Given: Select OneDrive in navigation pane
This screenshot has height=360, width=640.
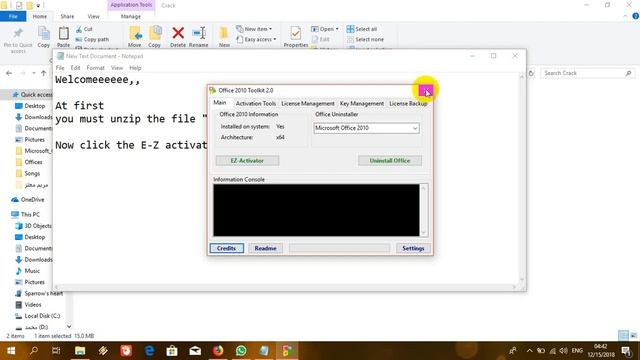Looking at the screenshot, I should point(28,200).
